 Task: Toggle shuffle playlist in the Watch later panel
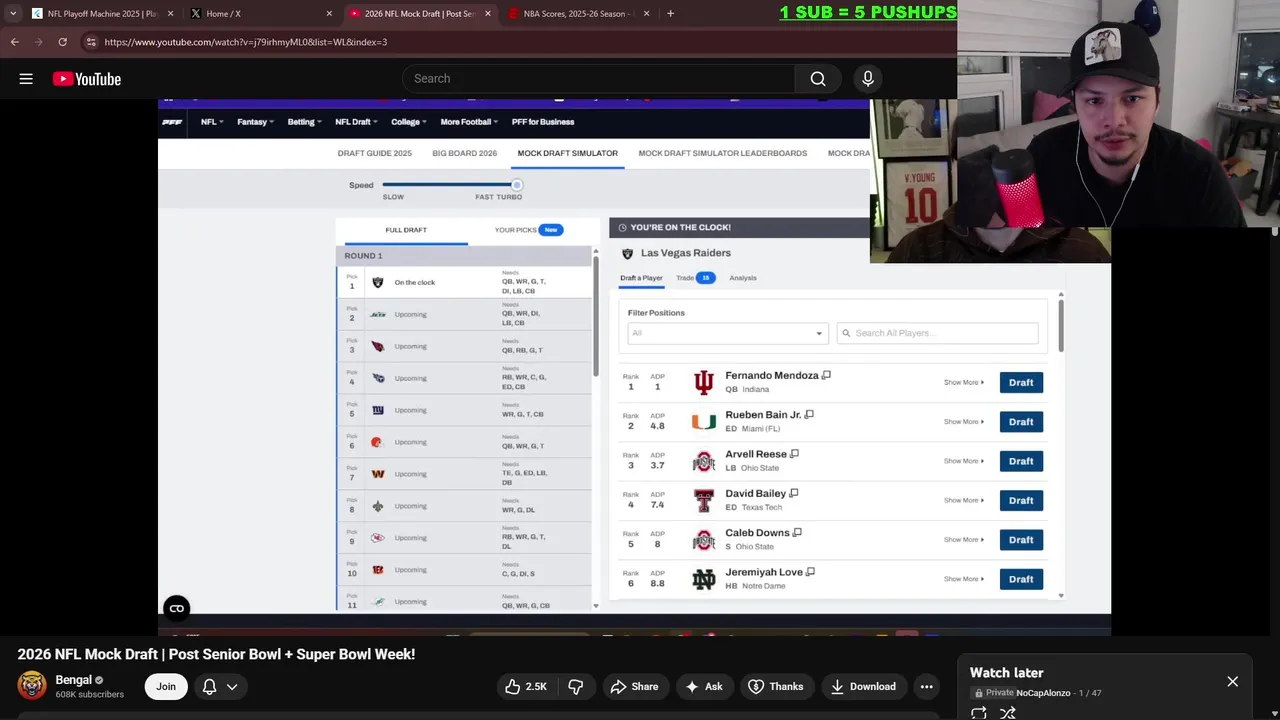[1008, 713]
